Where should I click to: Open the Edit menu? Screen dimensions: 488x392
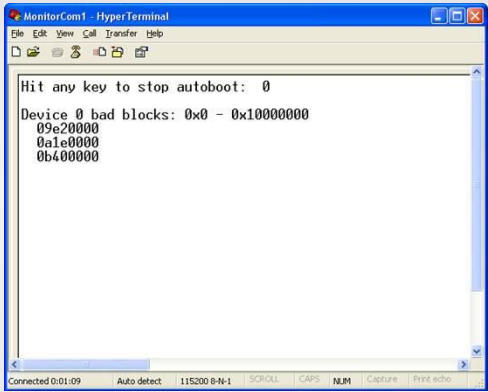pos(40,34)
